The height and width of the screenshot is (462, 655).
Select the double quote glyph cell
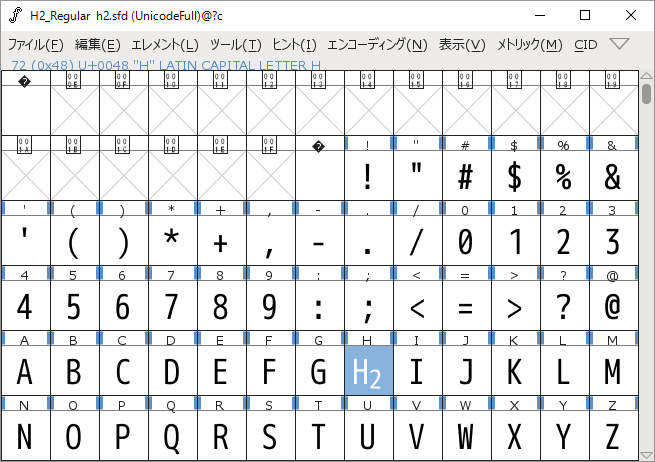[x=418, y=175]
